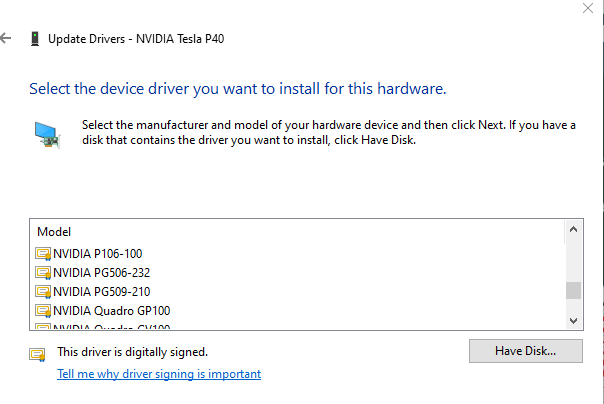
Task: Open the Have Disk dialog
Action: click(525, 351)
